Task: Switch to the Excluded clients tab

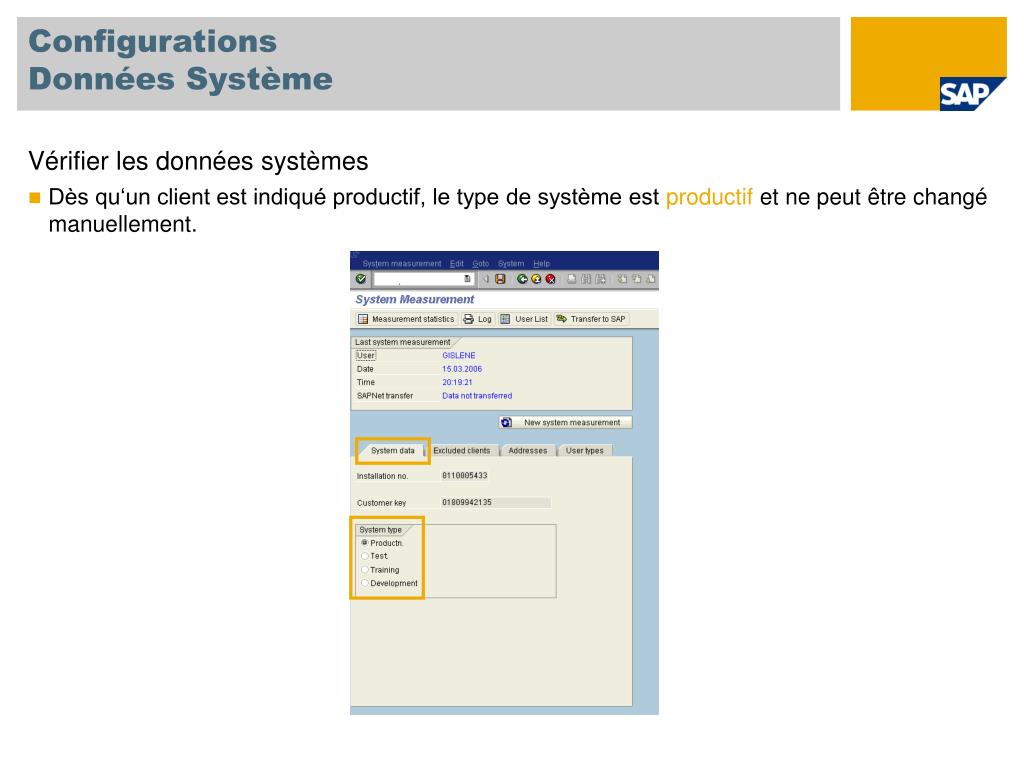Action: pyautogui.click(x=462, y=451)
